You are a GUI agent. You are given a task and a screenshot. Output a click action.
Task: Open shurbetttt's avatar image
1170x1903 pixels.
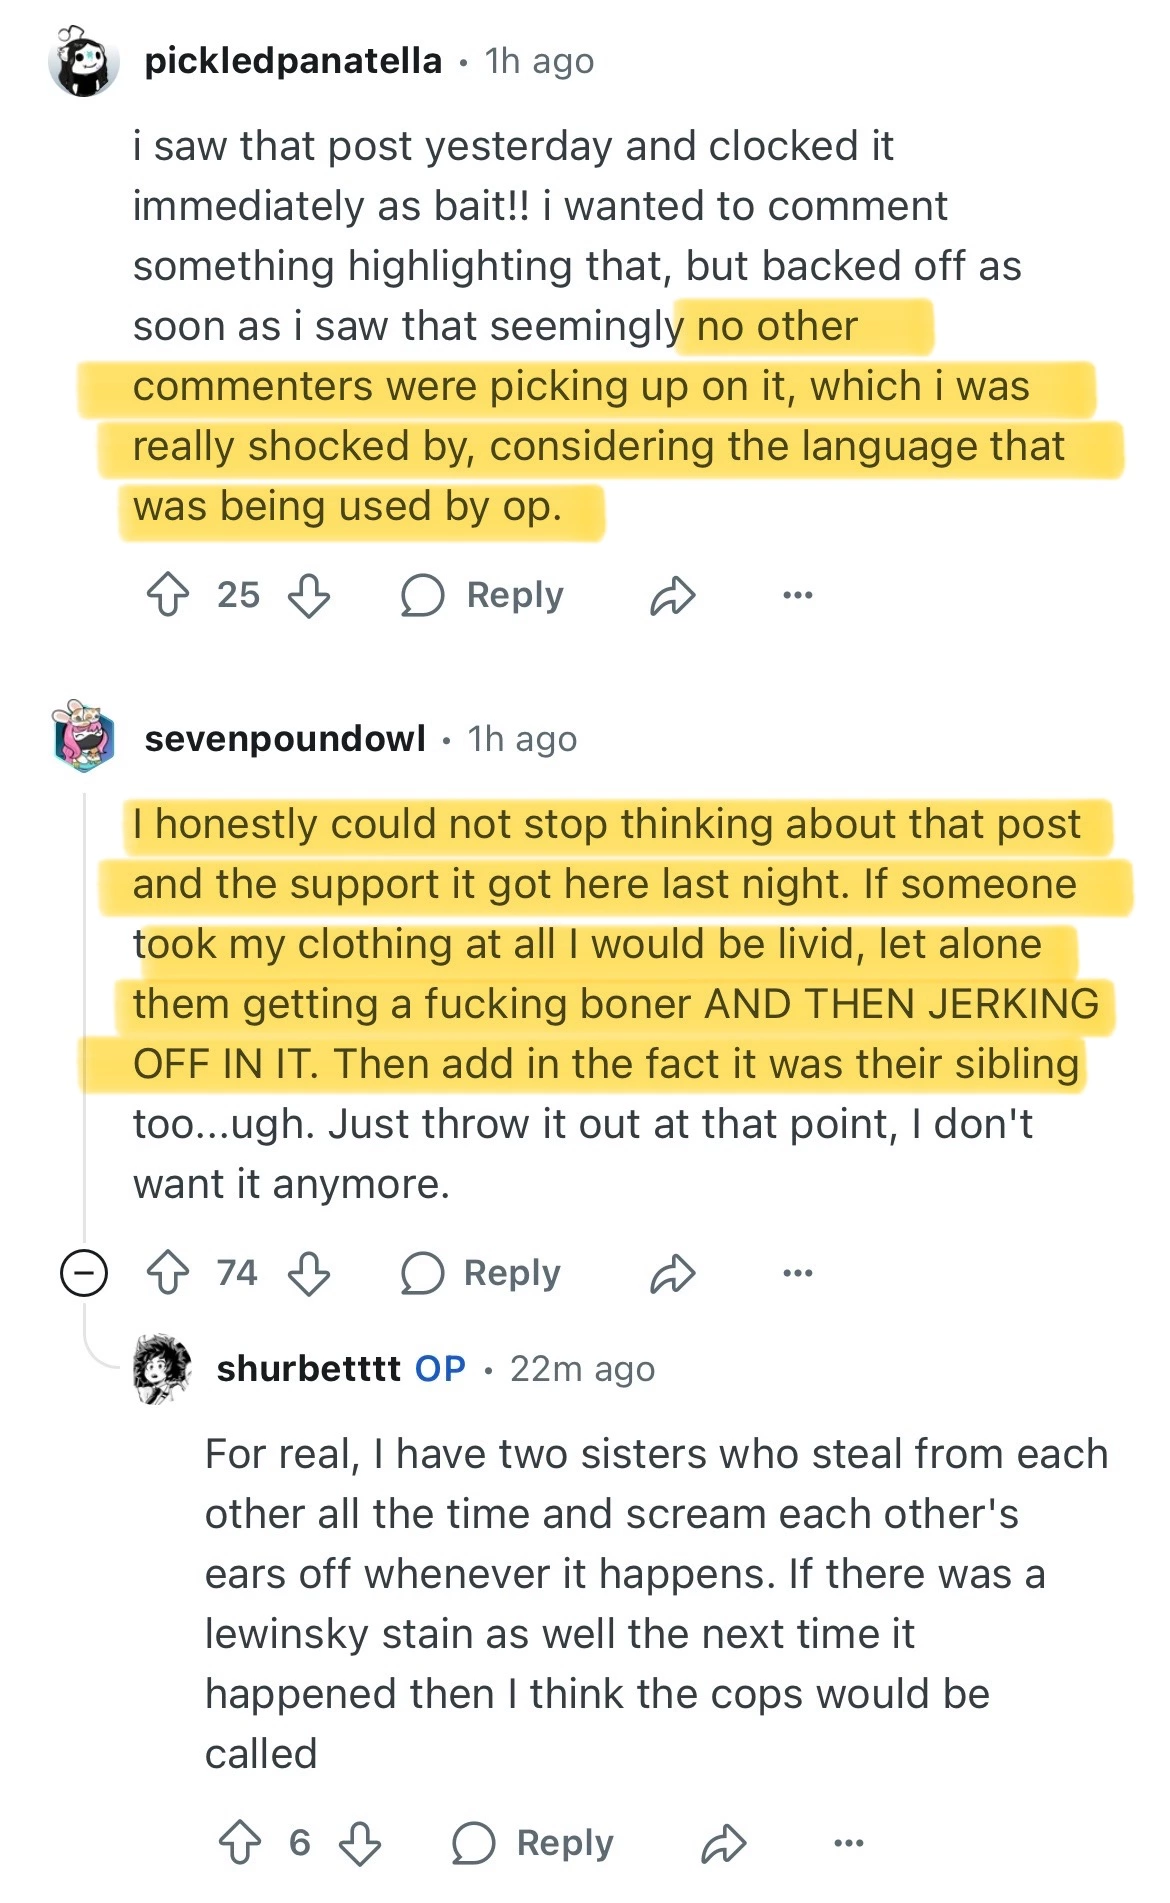162,1368
